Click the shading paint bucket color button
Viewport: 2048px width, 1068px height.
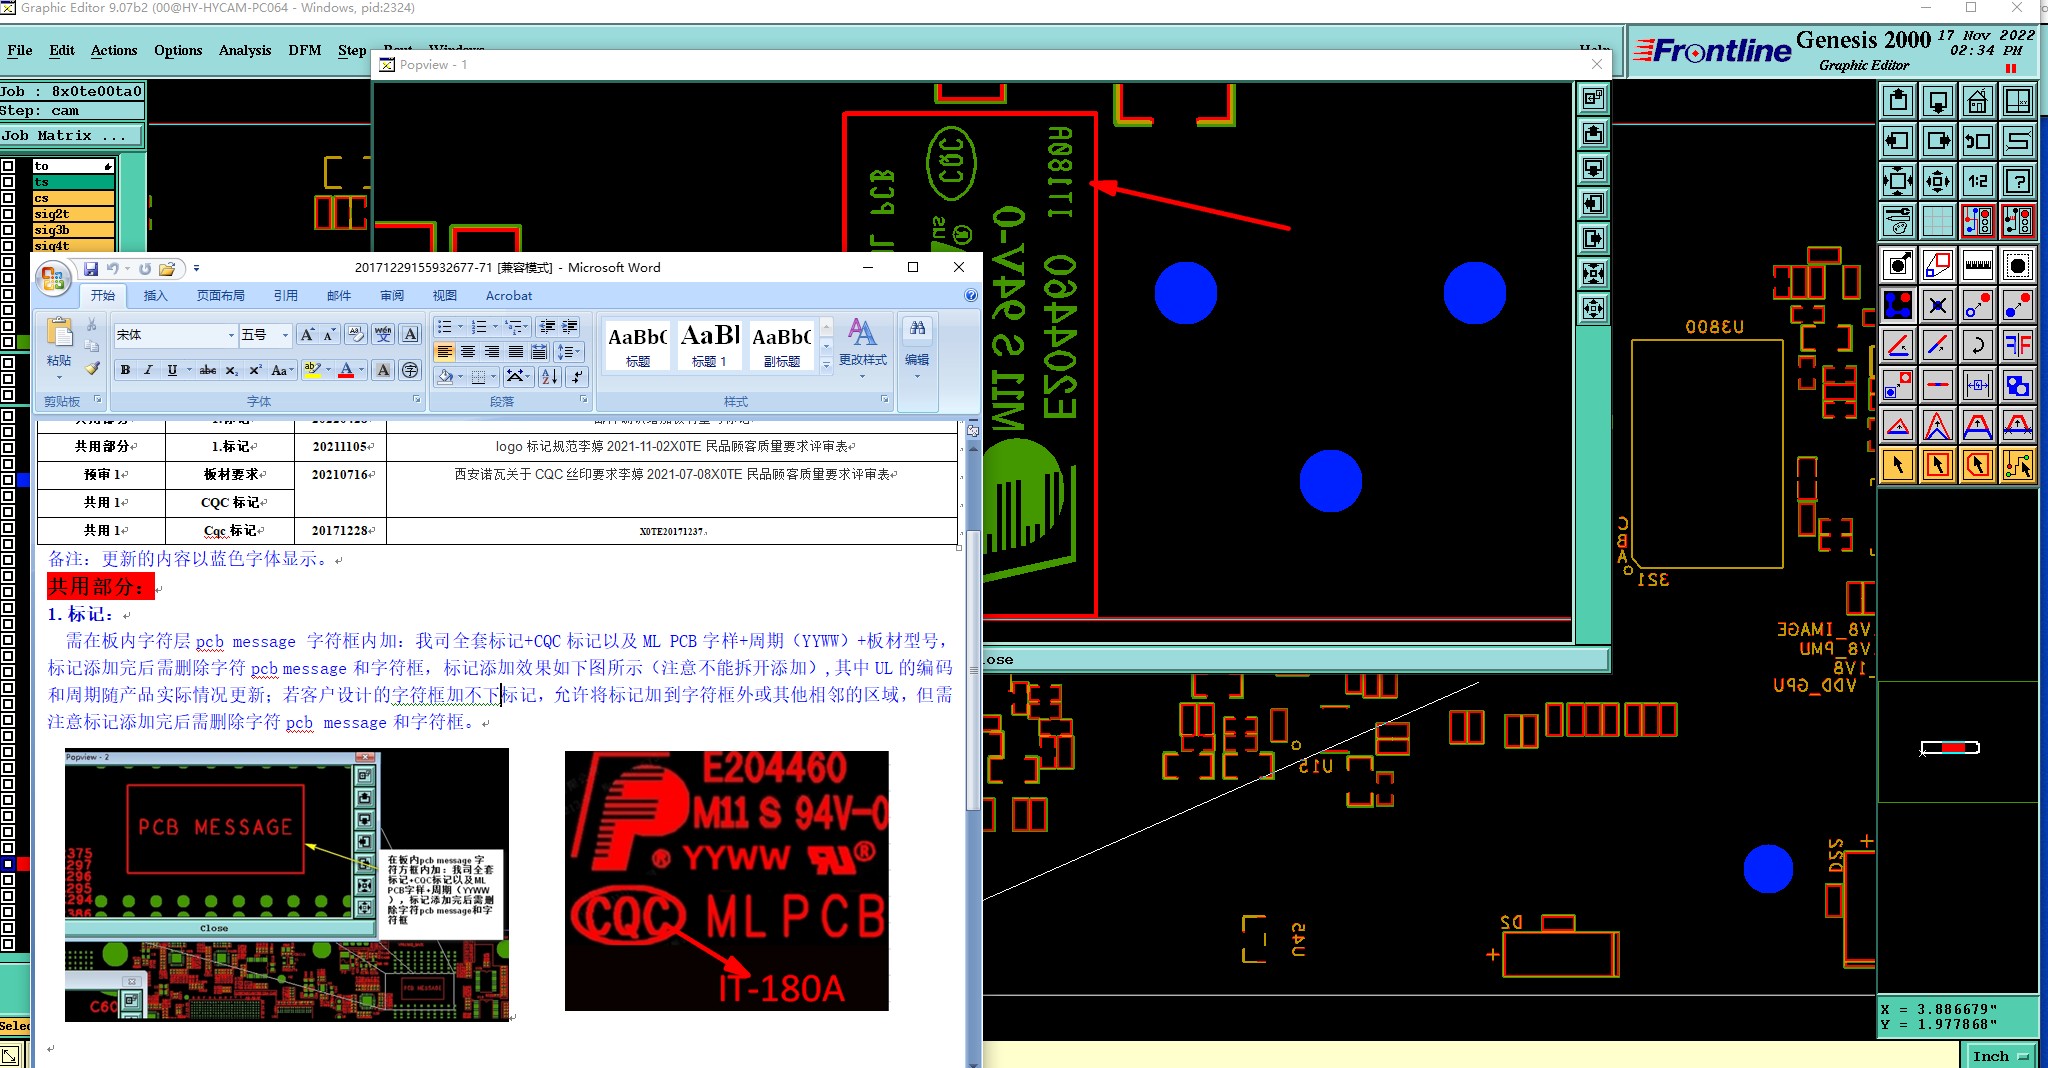coord(445,376)
